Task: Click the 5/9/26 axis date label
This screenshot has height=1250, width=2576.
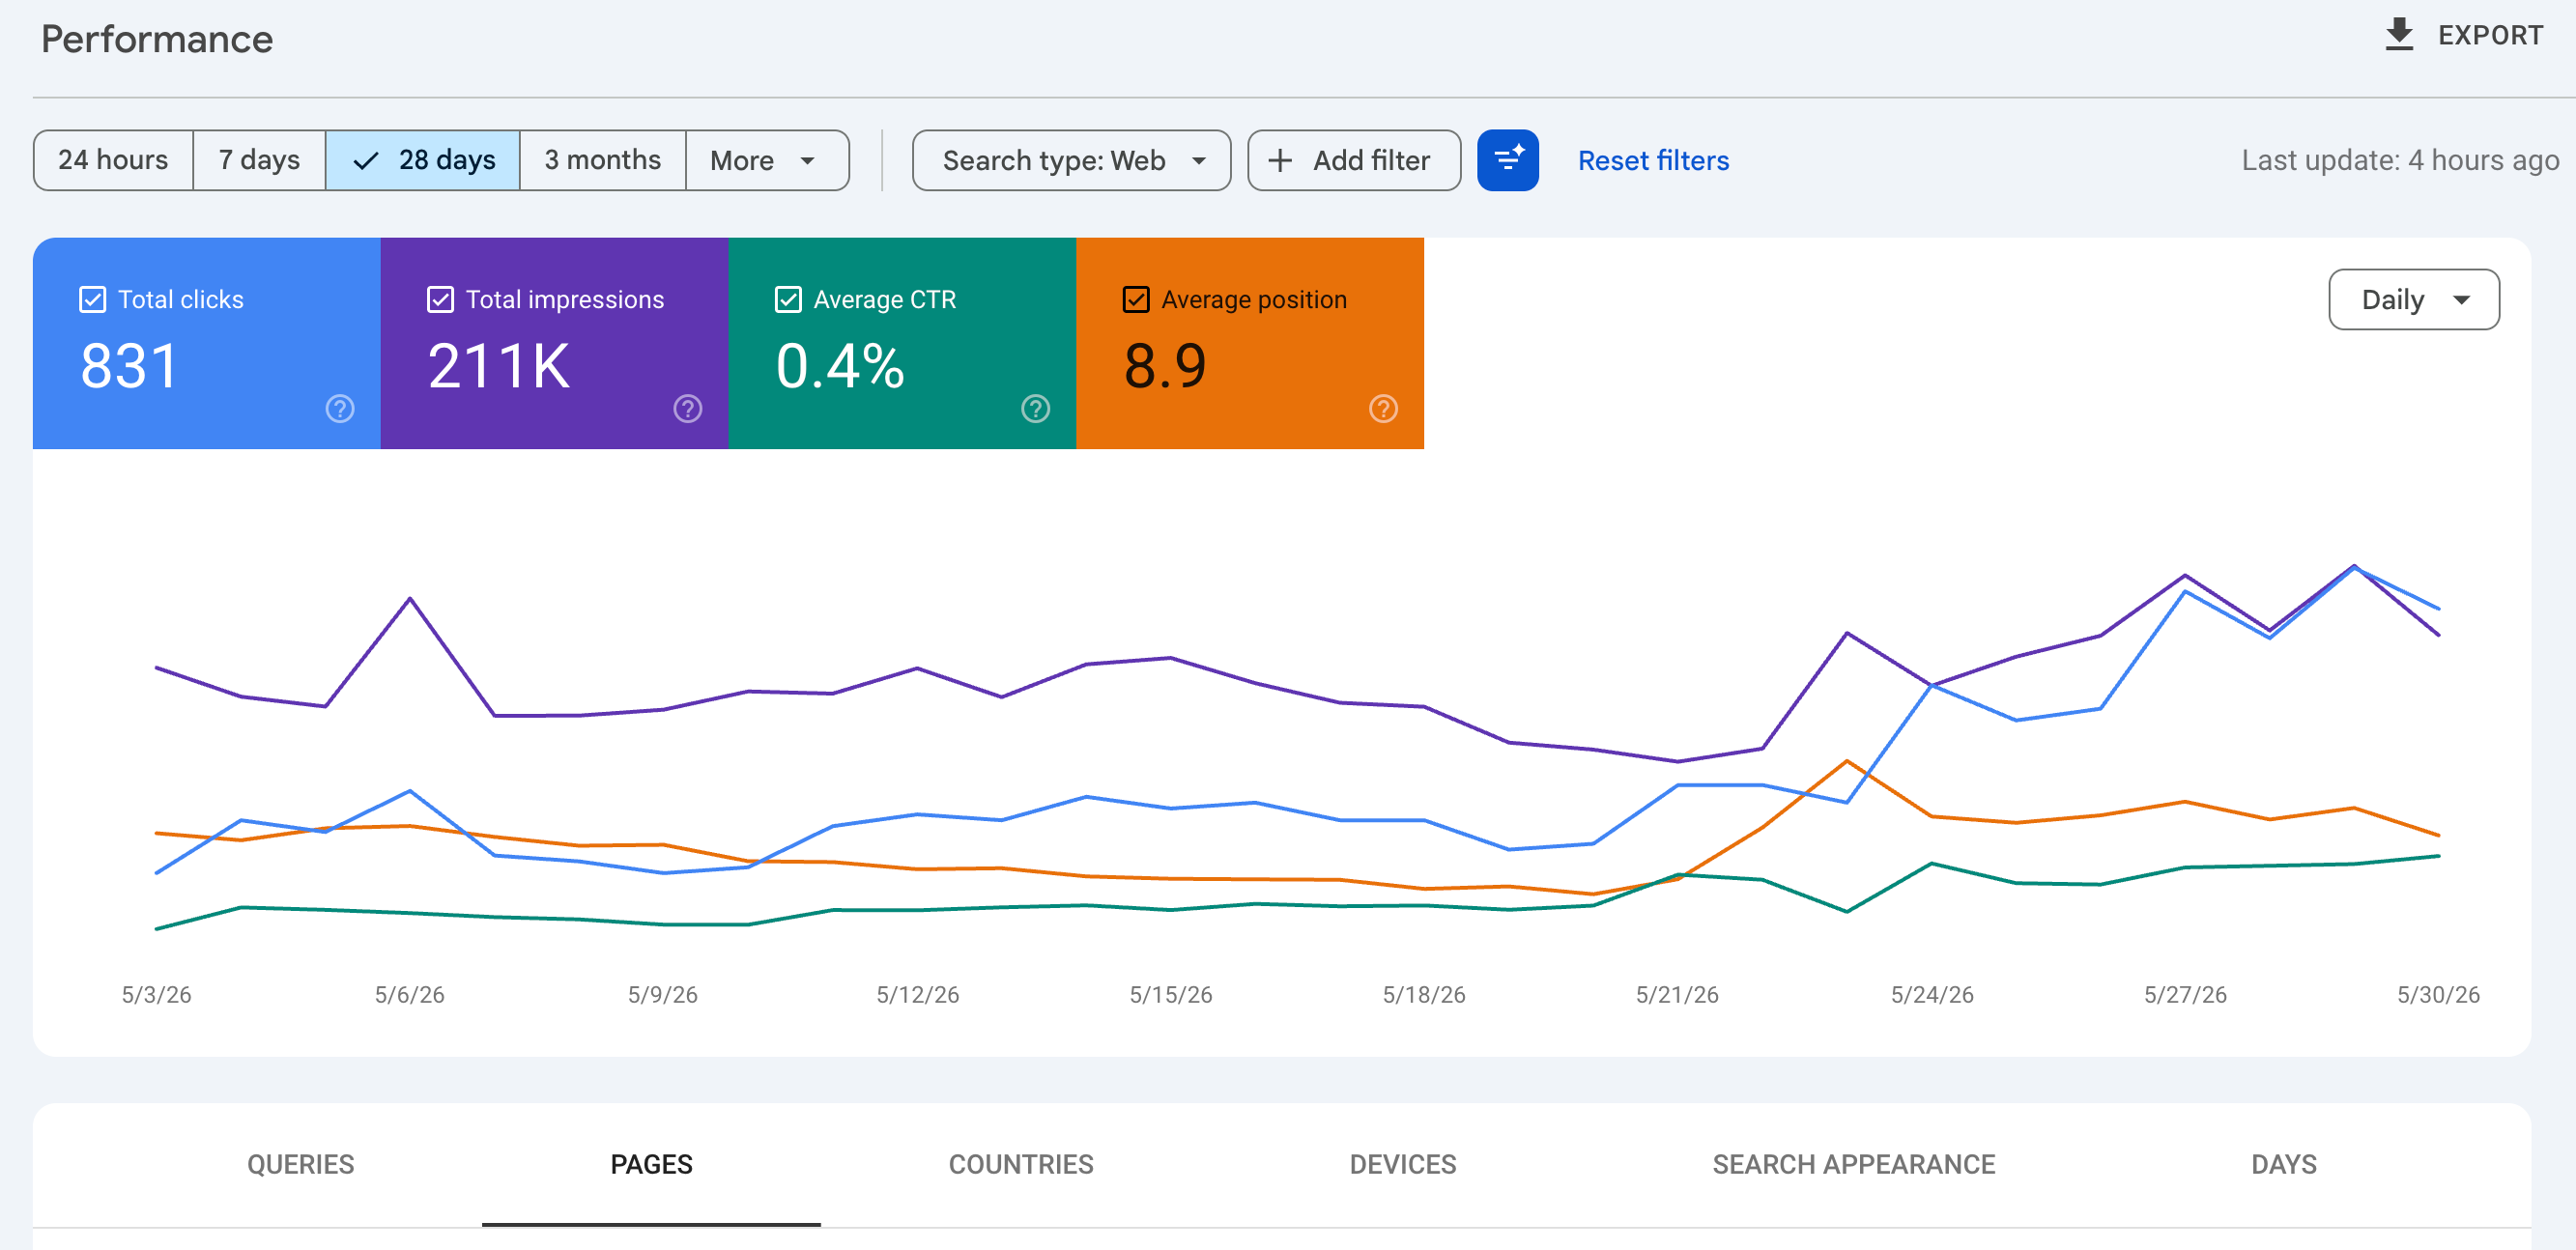Action: [662, 994]
